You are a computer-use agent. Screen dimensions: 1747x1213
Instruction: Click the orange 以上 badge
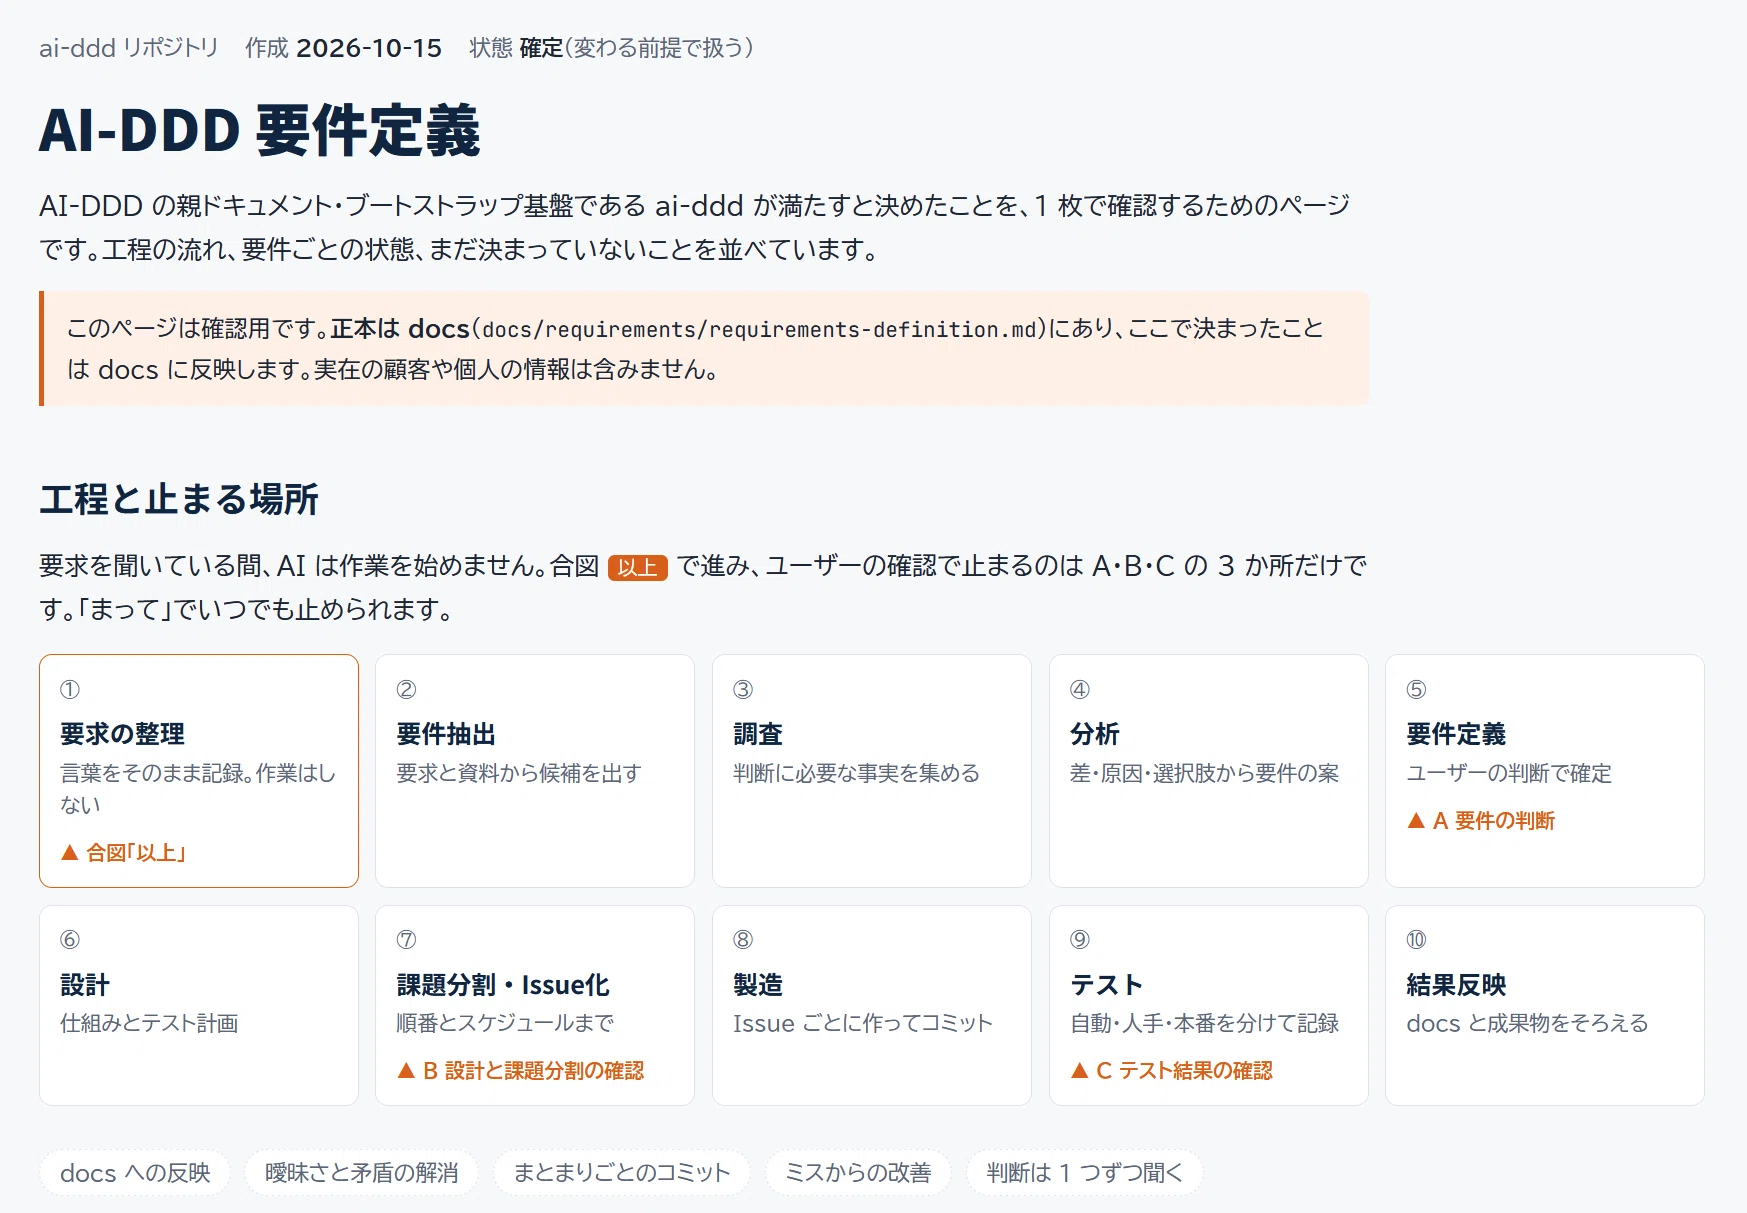click(x=638, y=567)
